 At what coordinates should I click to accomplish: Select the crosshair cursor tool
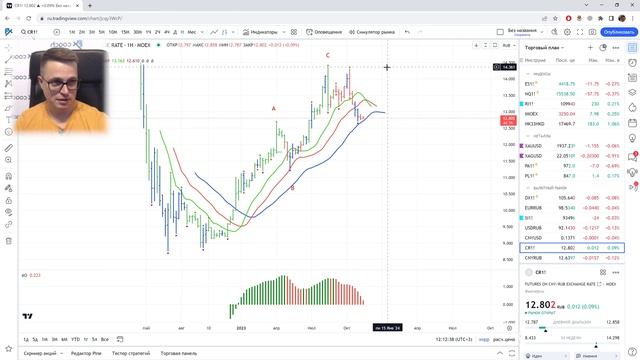9,47
